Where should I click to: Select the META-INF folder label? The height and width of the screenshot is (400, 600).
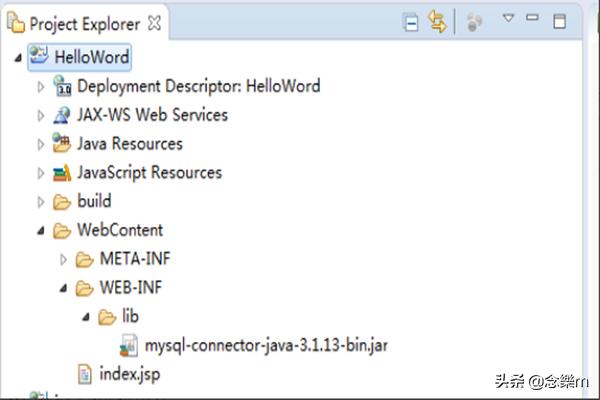[135, 259]
